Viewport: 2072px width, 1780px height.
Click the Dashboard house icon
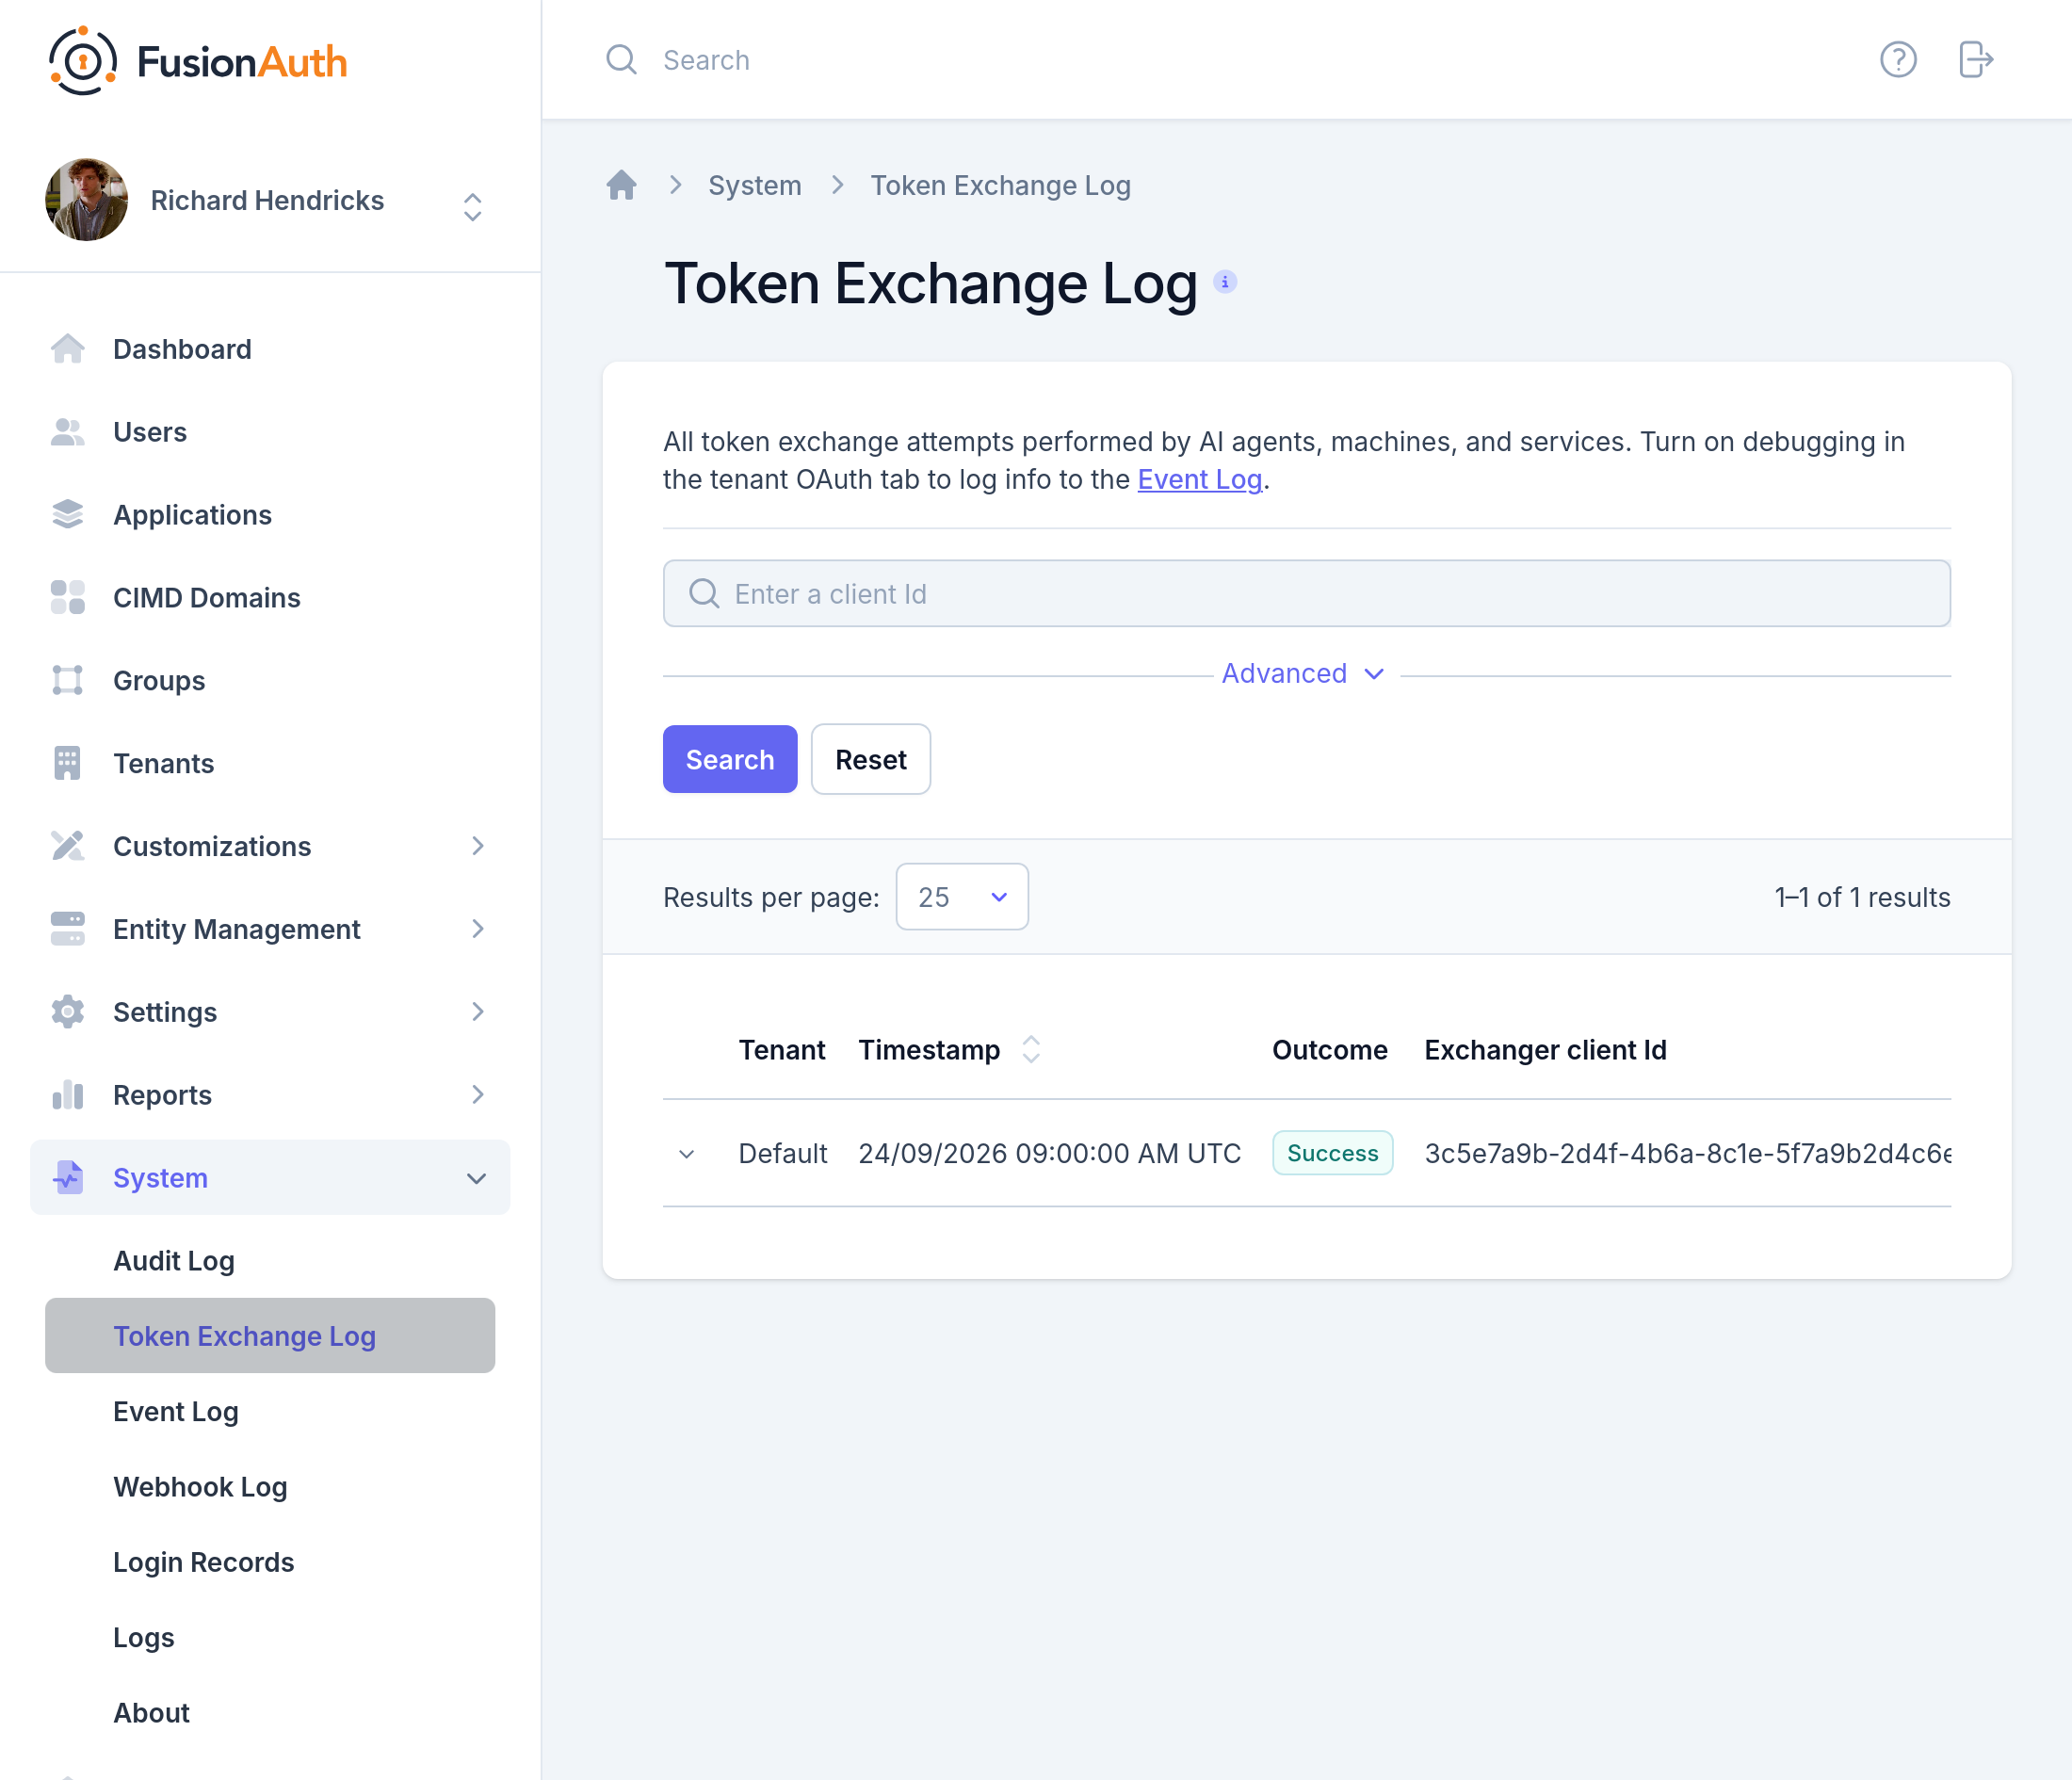[67, 349]
